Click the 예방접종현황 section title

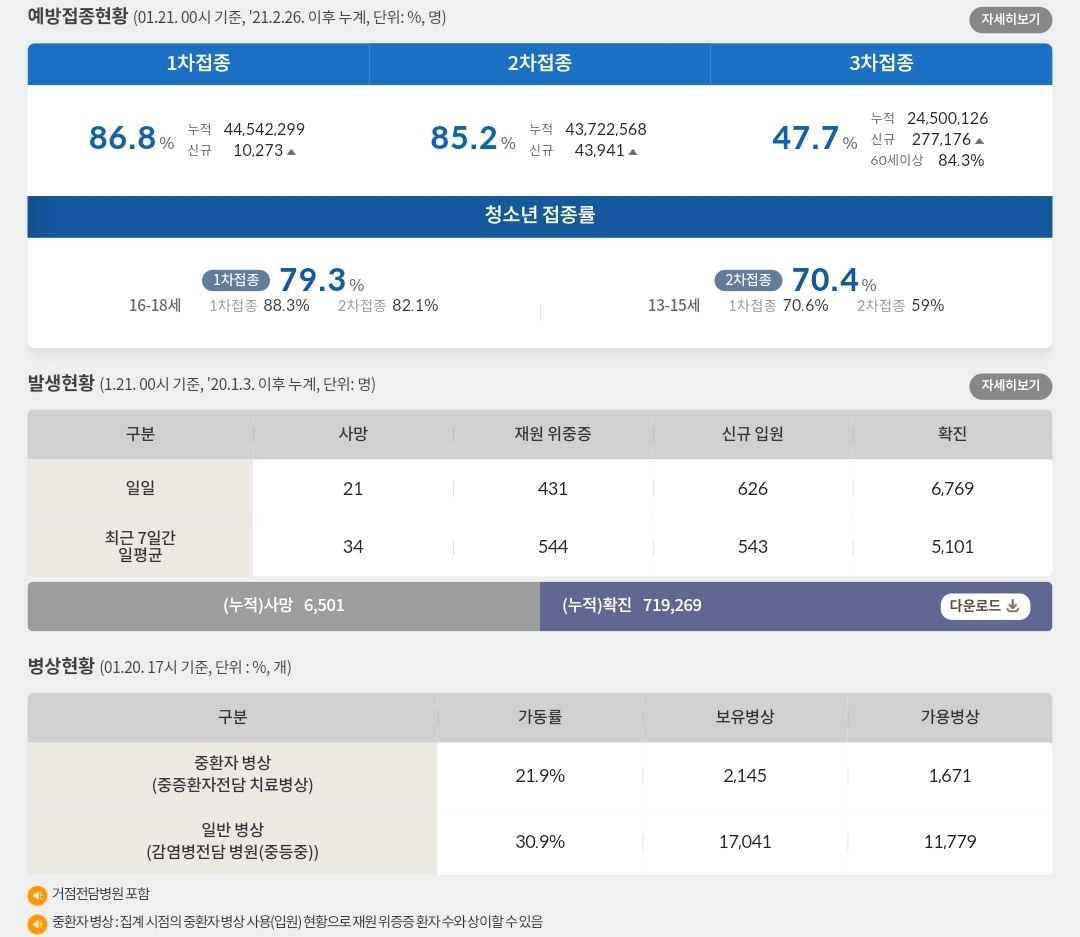[78, 16]
